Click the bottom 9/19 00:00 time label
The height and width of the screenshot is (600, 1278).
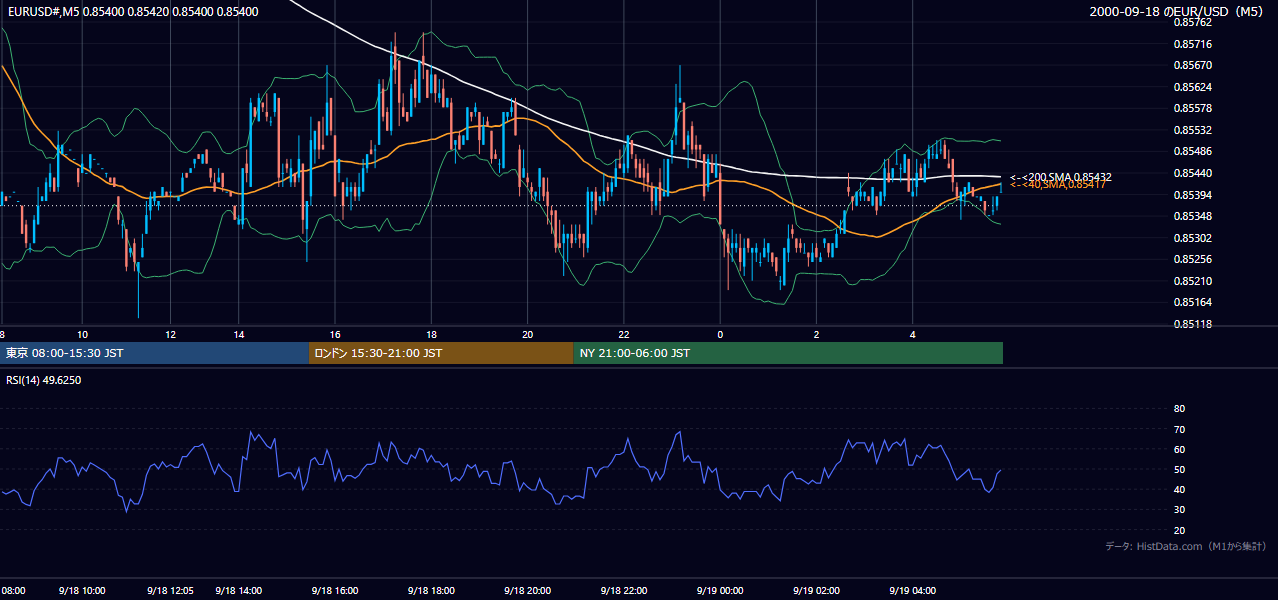point(720,591)
